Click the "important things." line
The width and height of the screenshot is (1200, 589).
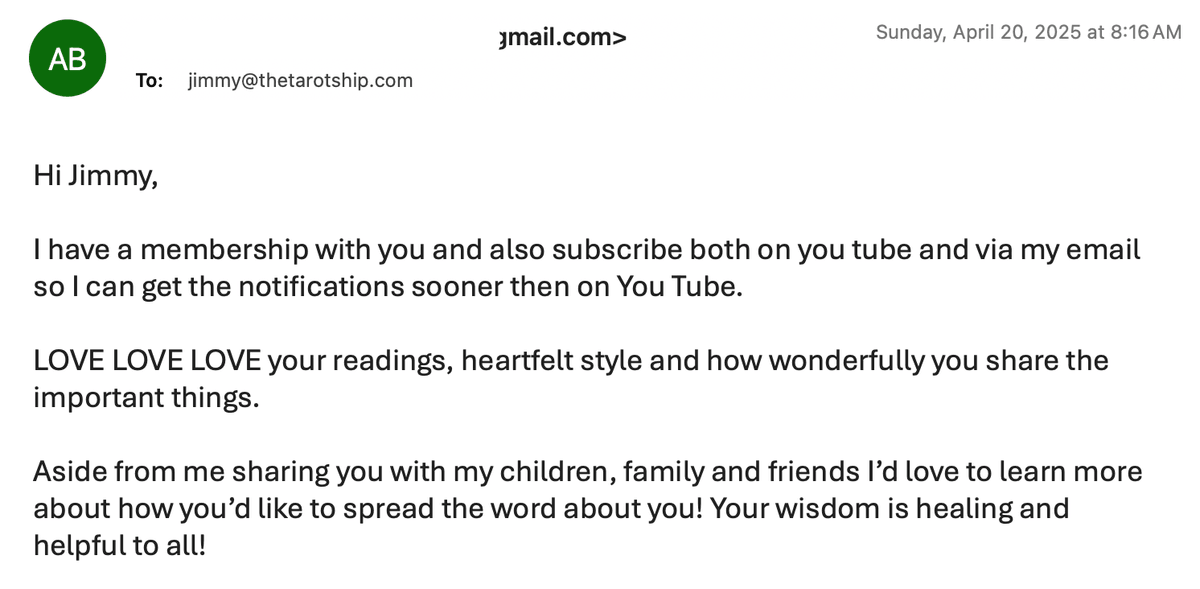pos(146,398)
